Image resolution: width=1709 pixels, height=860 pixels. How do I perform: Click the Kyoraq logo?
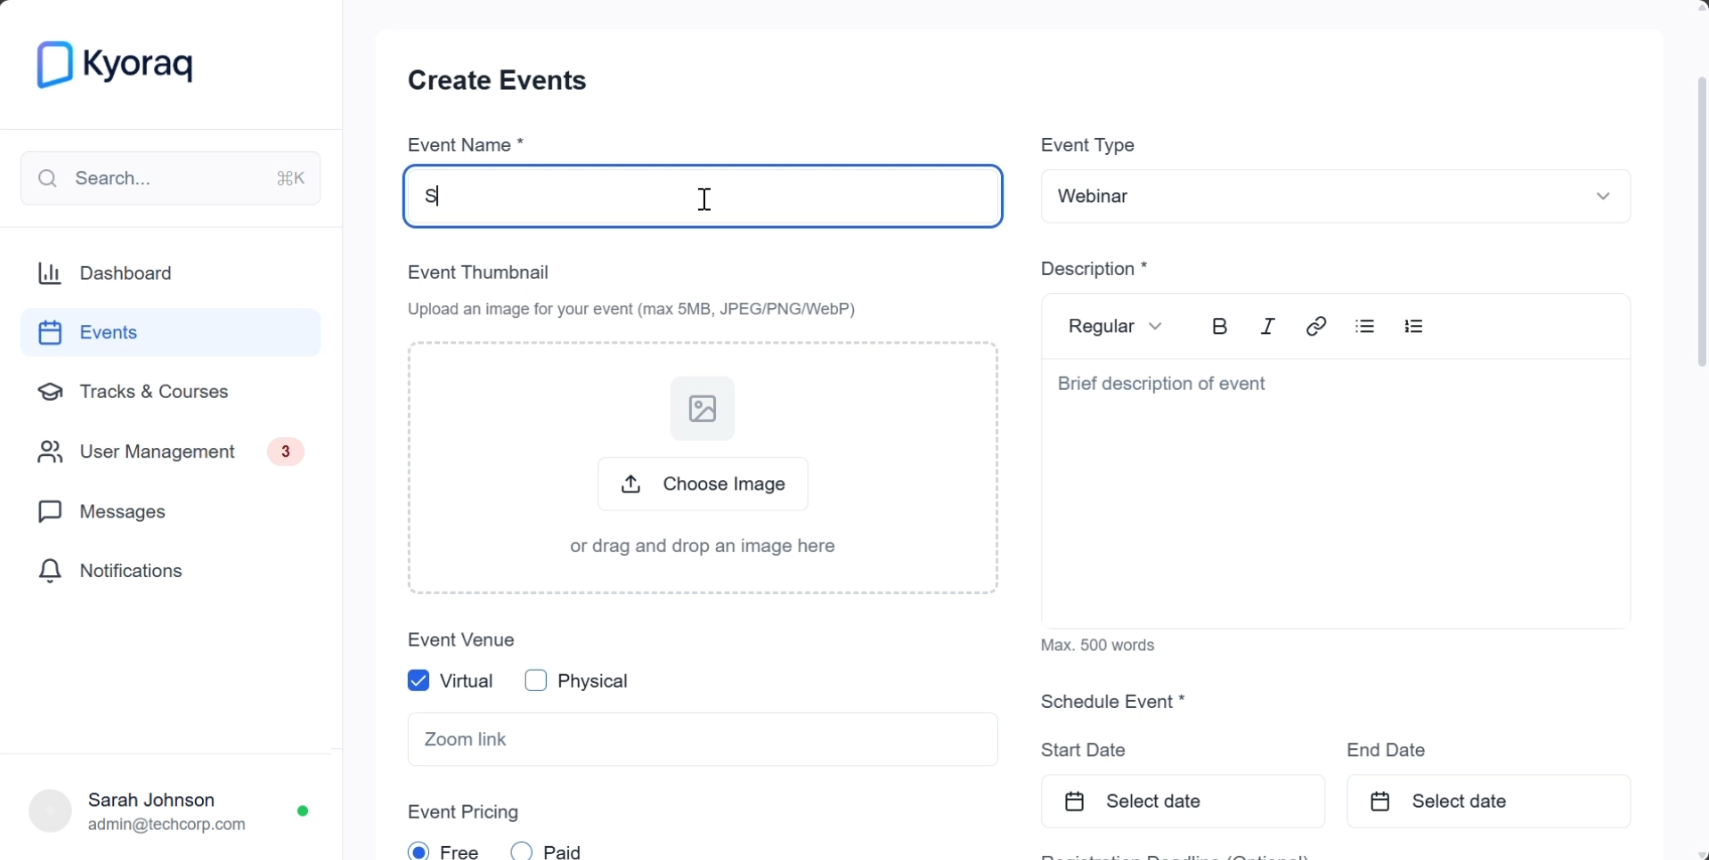(x=114, y=63)
